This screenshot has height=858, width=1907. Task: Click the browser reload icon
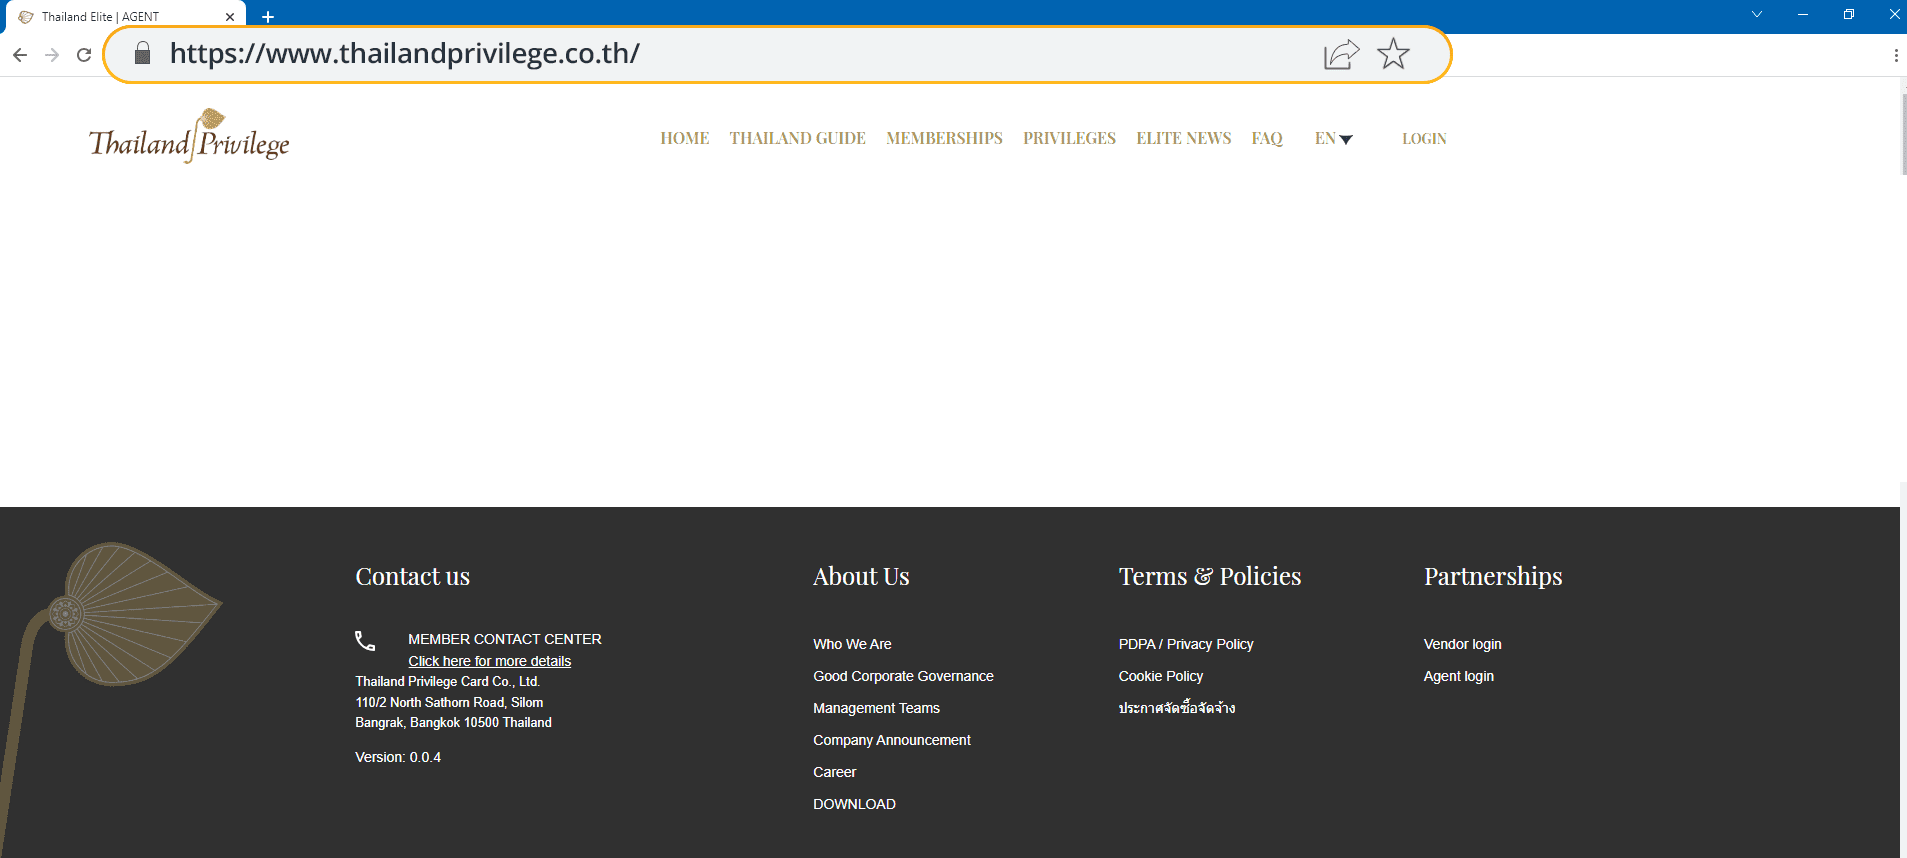84,55
